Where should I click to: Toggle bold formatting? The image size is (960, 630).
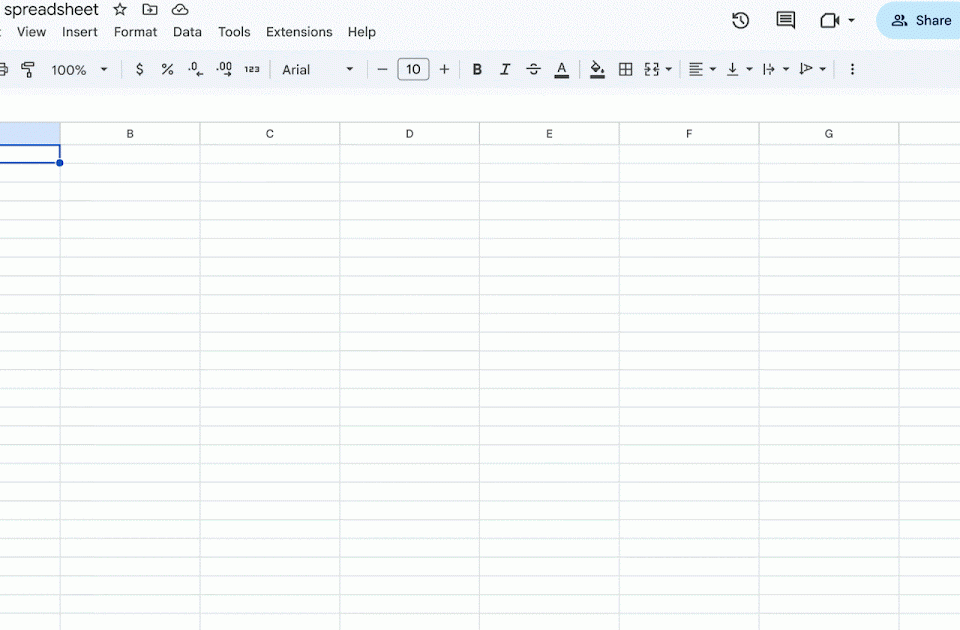click(477, 70)
